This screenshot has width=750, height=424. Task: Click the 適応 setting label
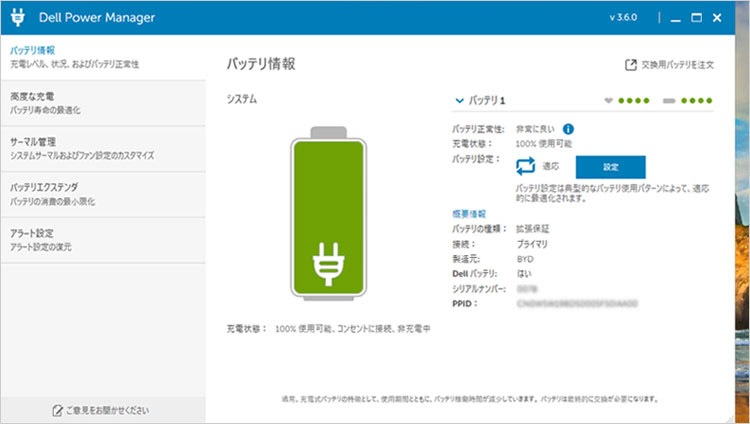coord(550,167)
